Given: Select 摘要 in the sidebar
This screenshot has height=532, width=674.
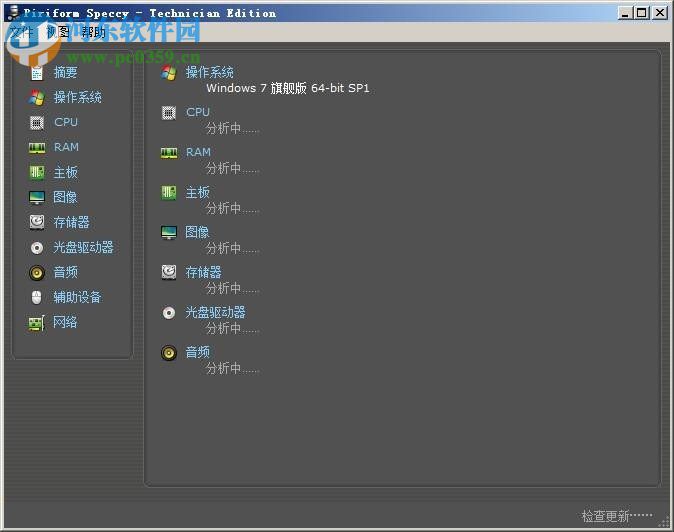Looking at the screenshot, I should pyautogui.click(x=65, y=72).
